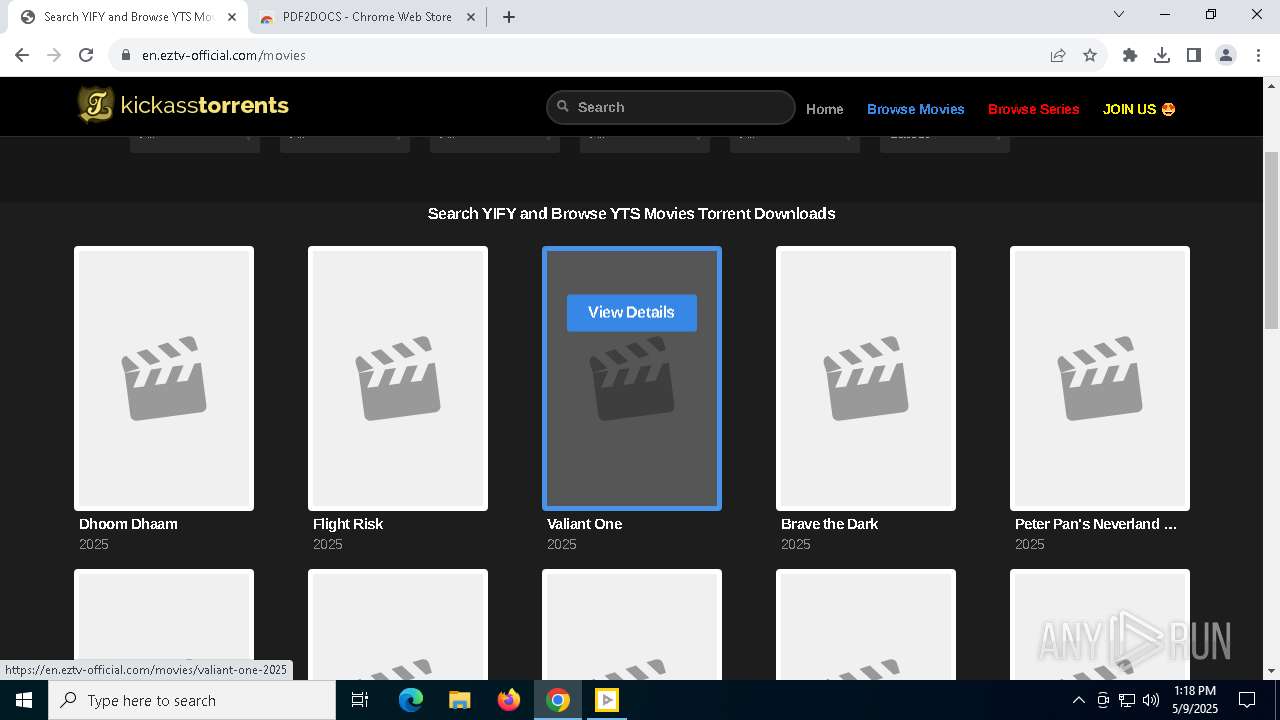Close the PDF2DOCS tab
This screenshot has height=720, width=1280.
[471, 17]
